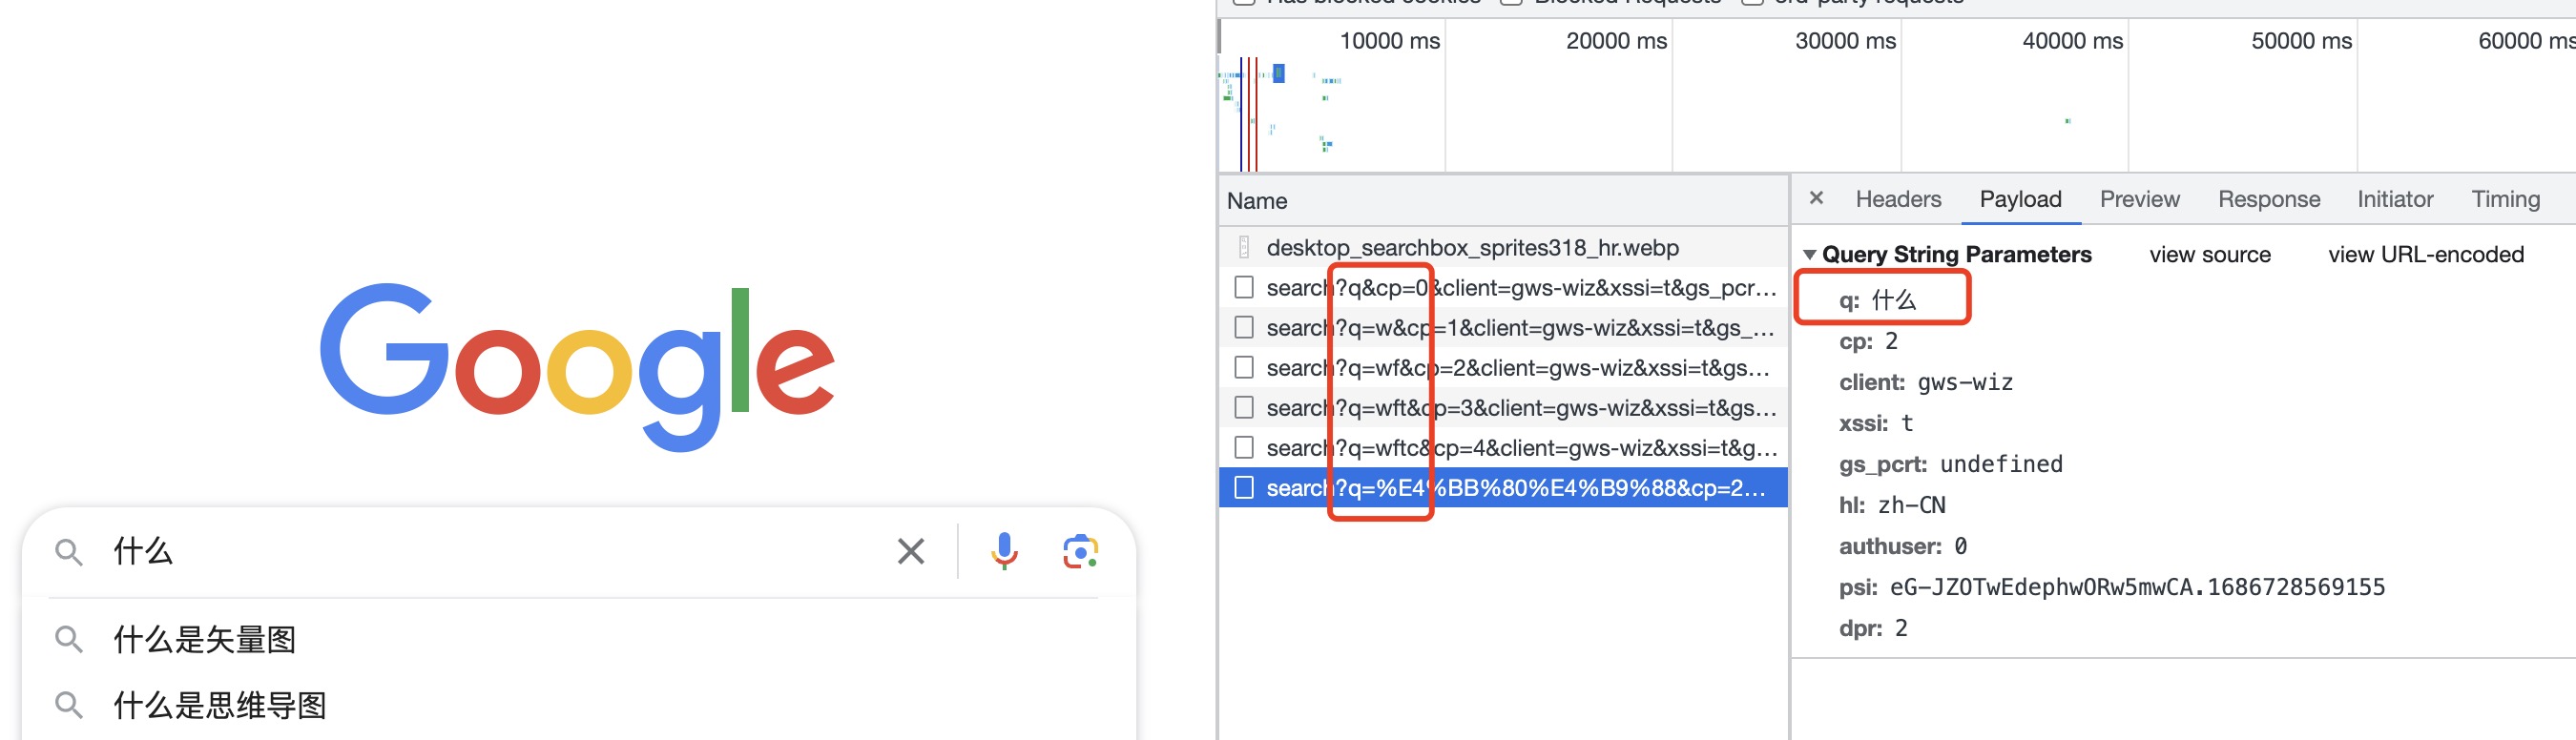Screen dimensions: 2576x740
Task: Switch to the Payload tab
Action: 2020,199
